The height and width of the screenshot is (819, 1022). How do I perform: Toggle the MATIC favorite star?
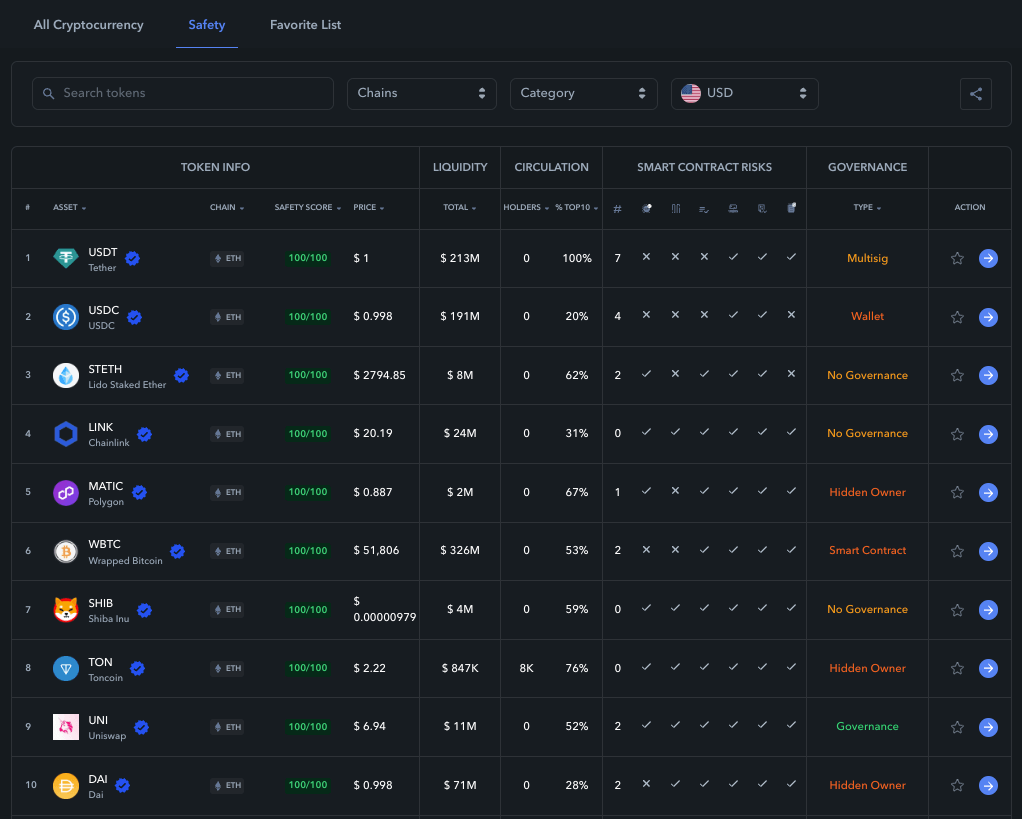click(957, 493)
